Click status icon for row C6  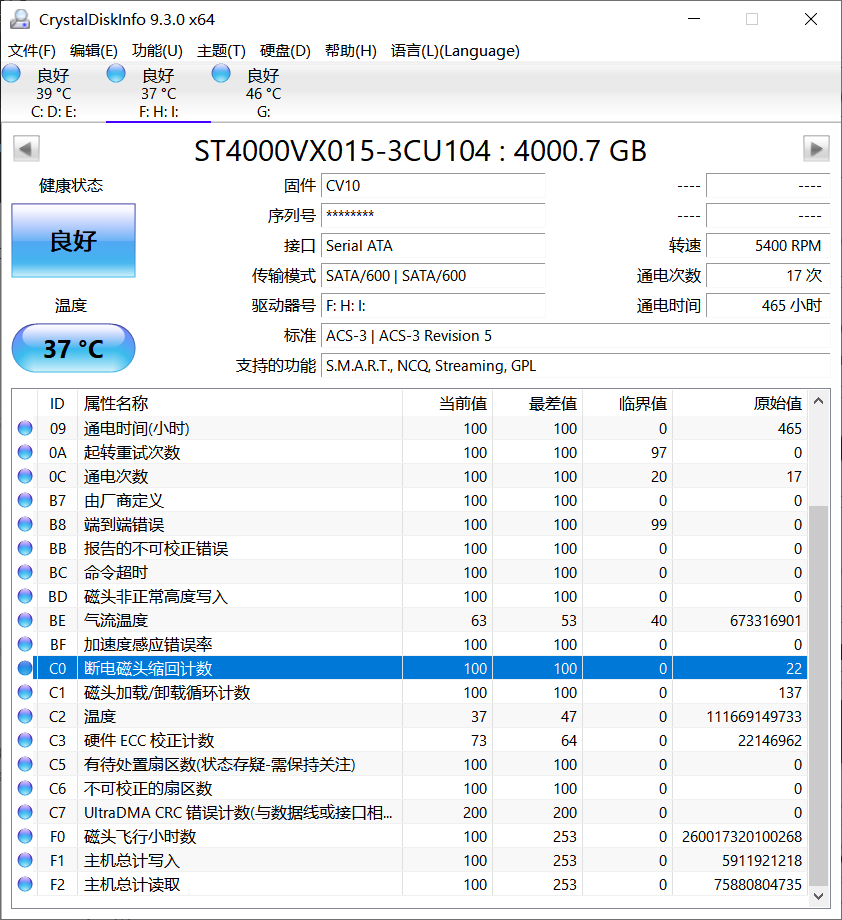(25, 789)
